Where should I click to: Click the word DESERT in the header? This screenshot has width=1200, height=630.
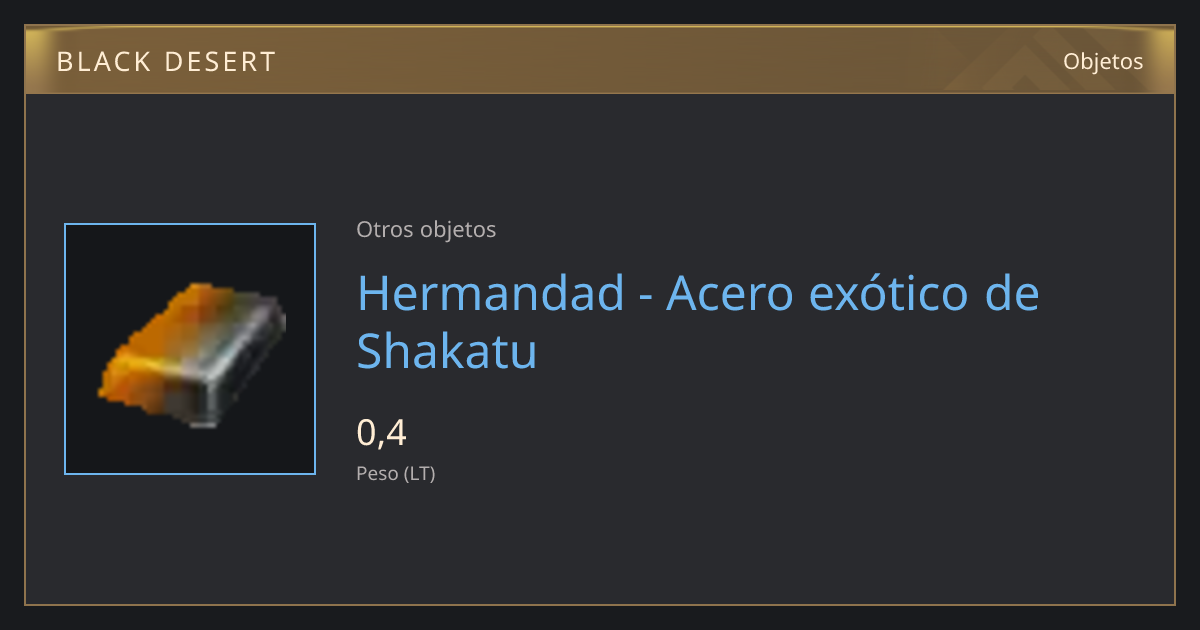pos(220,62)
